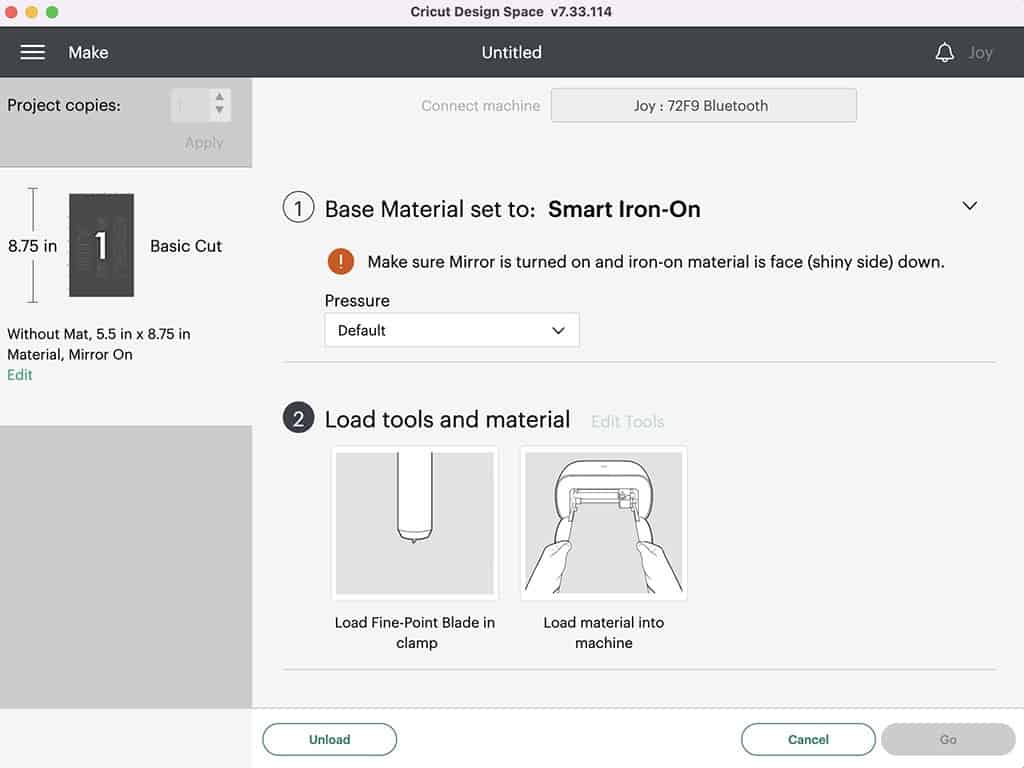Screen dimensions: 1024x768
Task: Click the 'Load Fine-Point Blade in clamp' caption
Action: [x=415, y=632]
